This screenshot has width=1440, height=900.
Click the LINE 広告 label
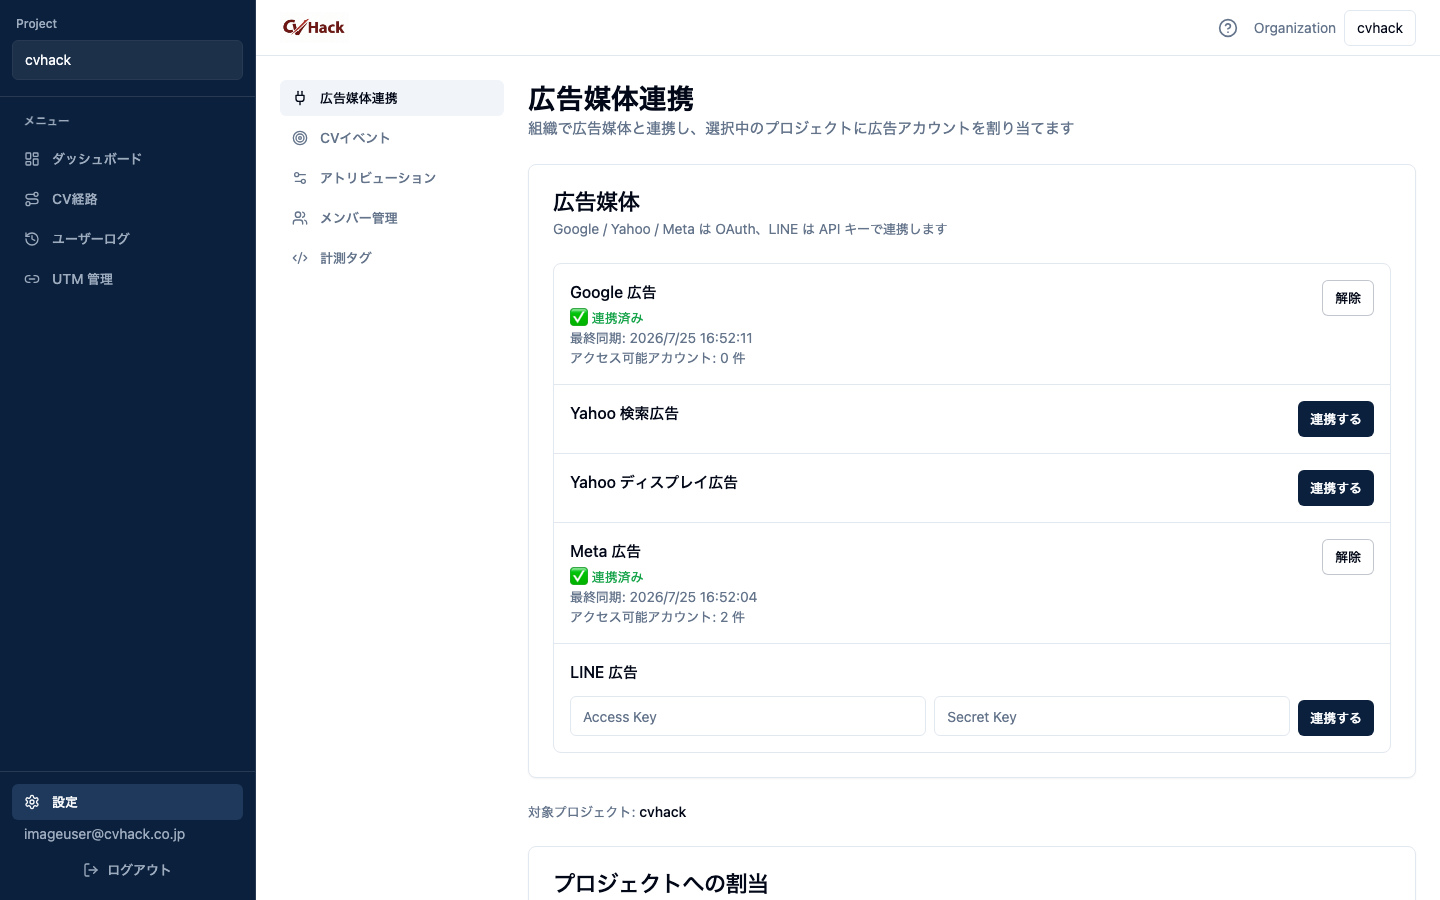604,672
